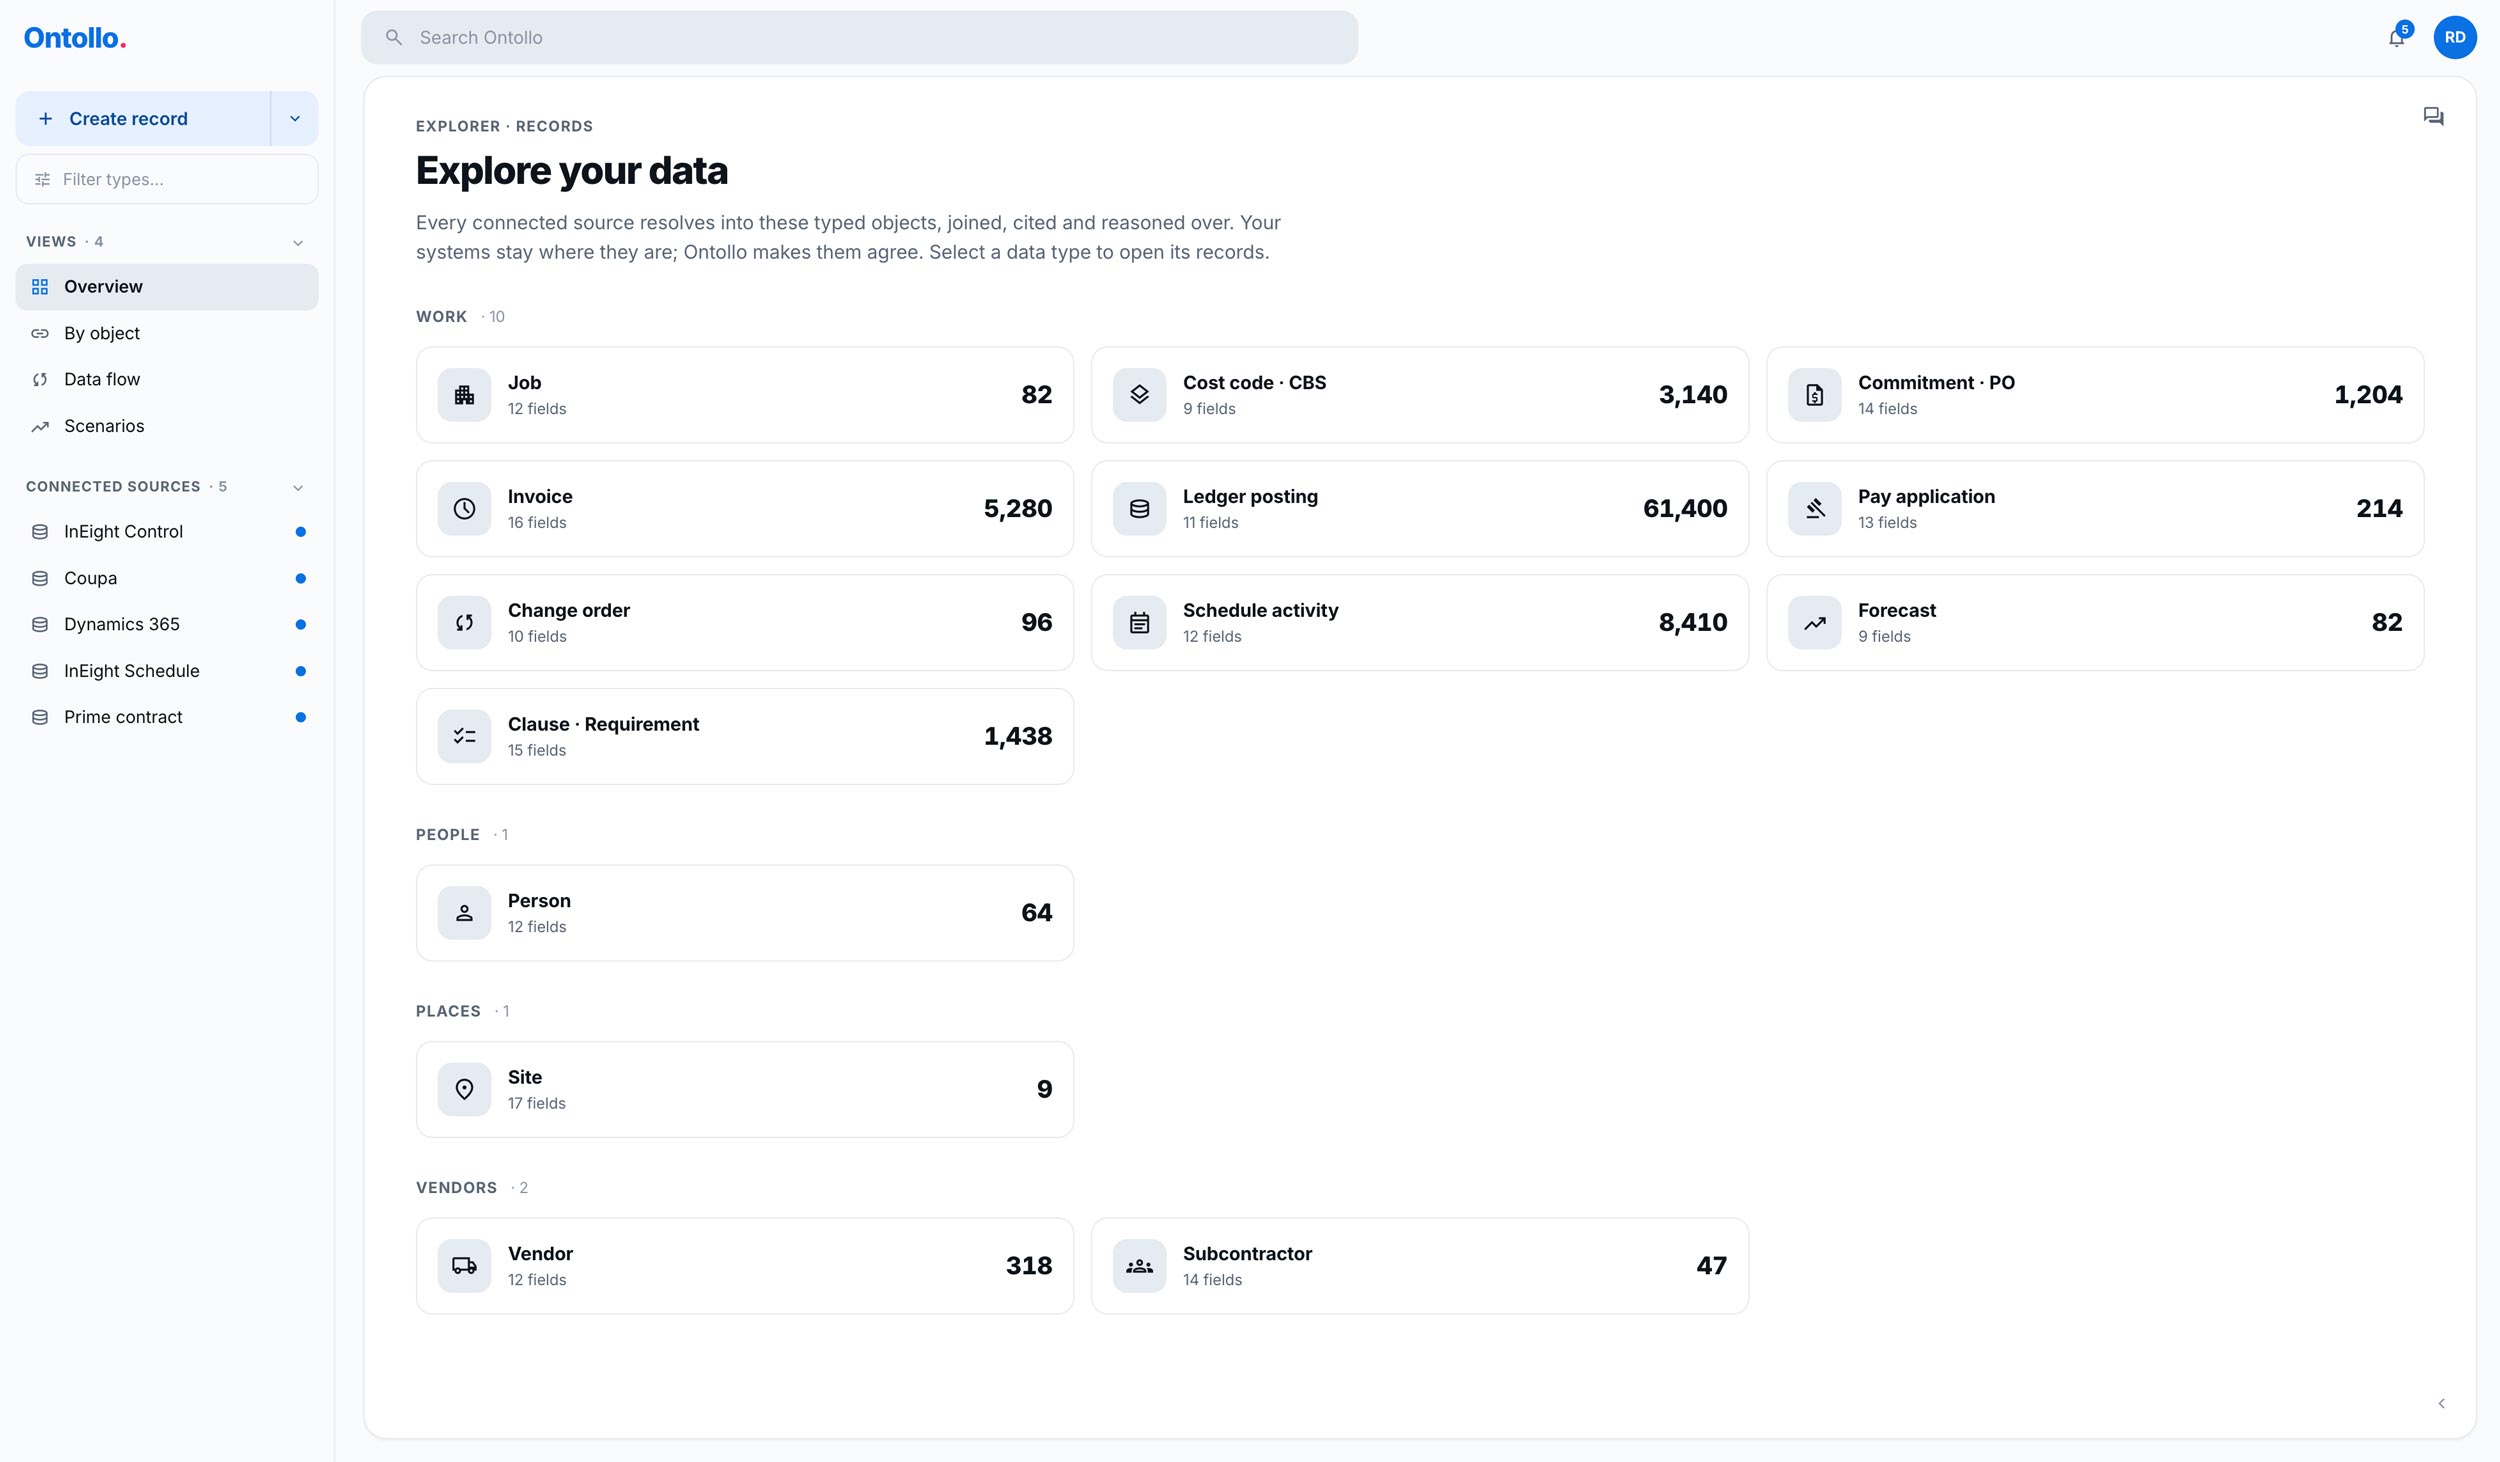Image resolution: width=2500 pixels, height=1462 pixels.
Task: Switch to the By object view
Action: click(167, 334)
